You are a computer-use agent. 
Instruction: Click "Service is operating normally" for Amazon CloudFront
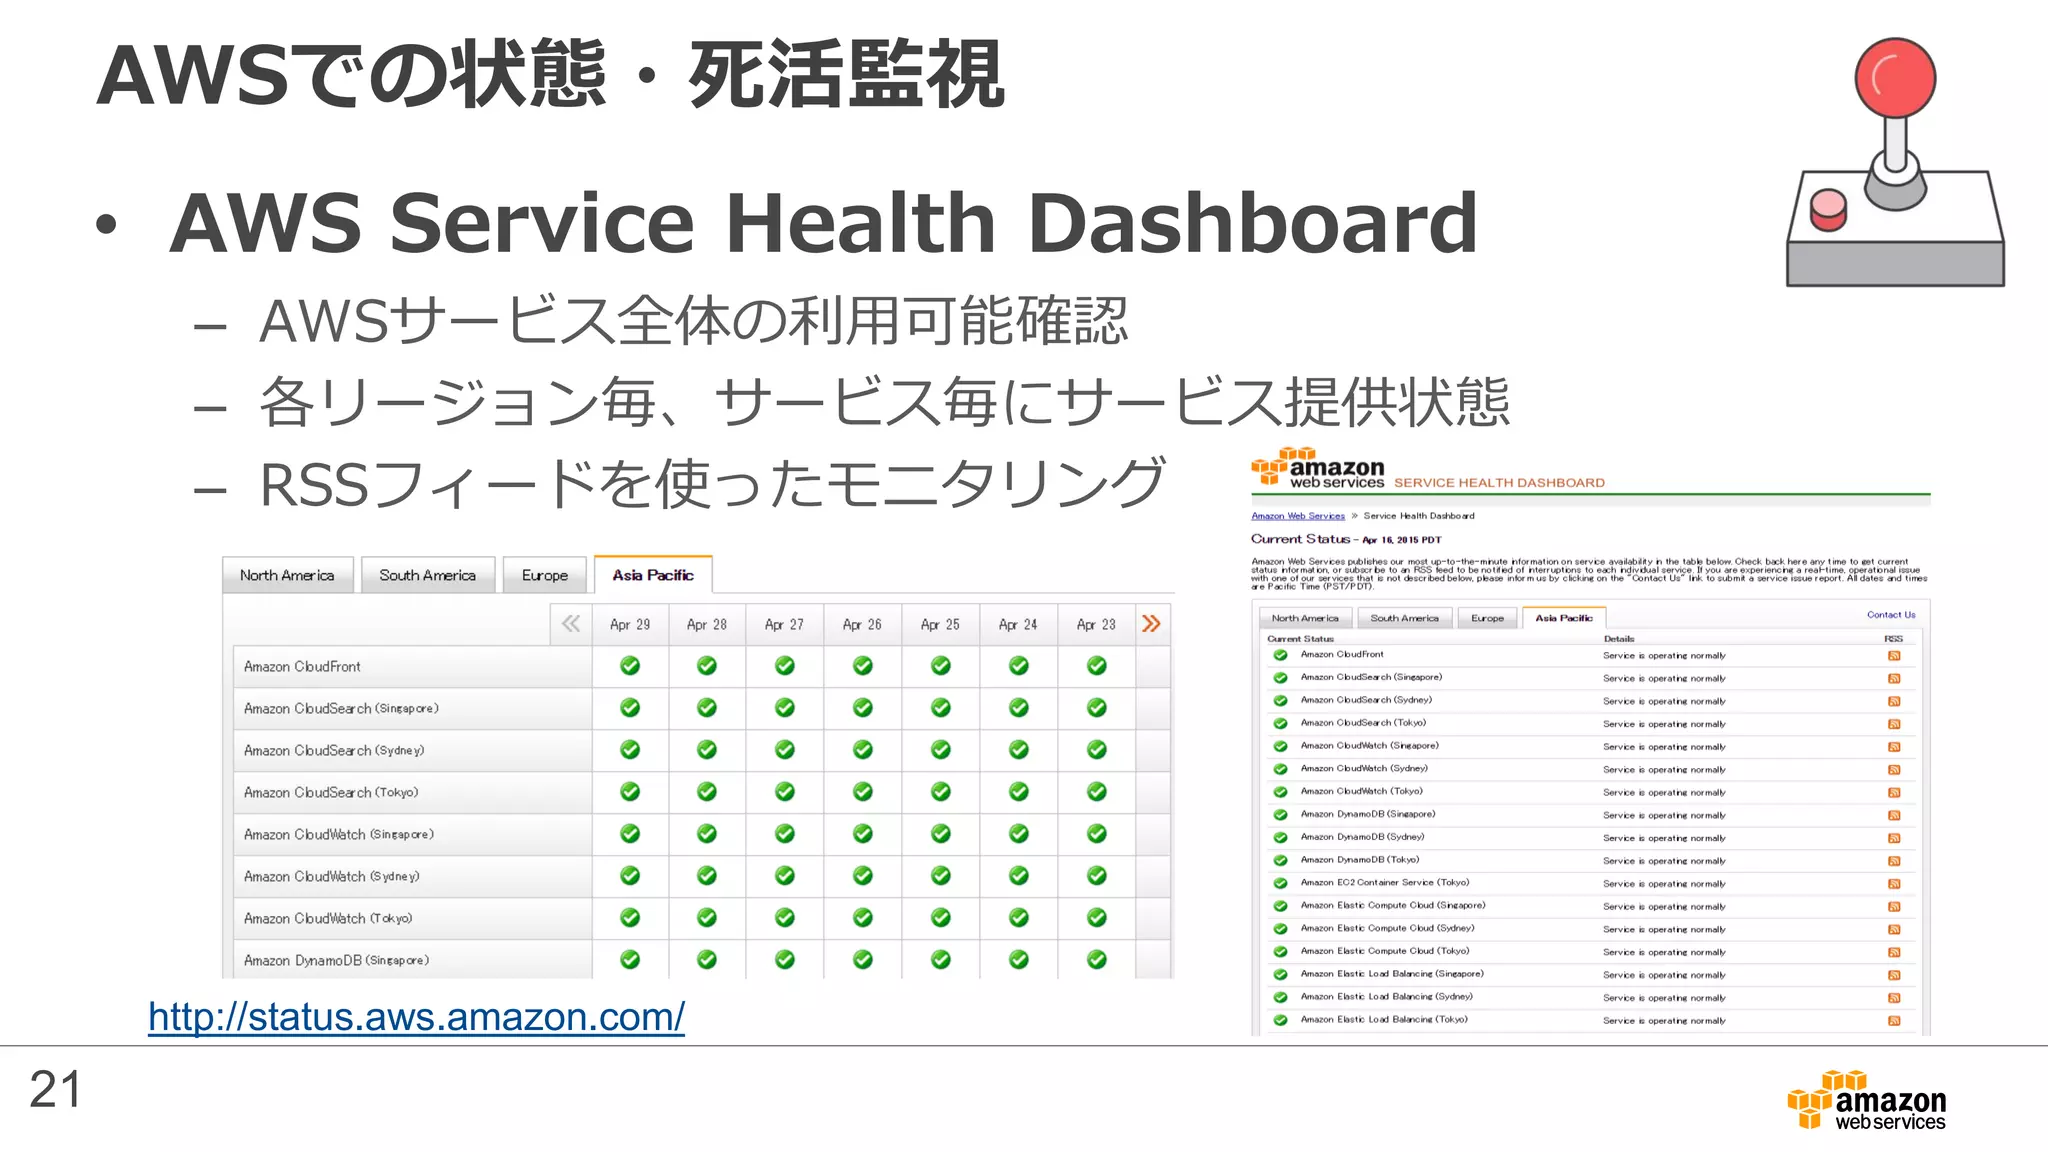1664,656
